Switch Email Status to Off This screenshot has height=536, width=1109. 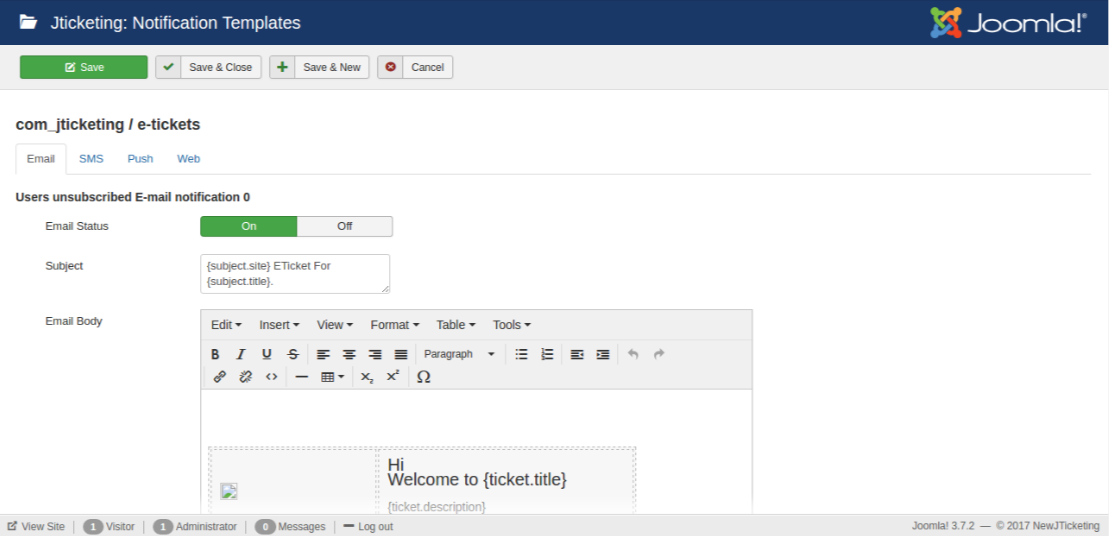click(x=345, y=226)
